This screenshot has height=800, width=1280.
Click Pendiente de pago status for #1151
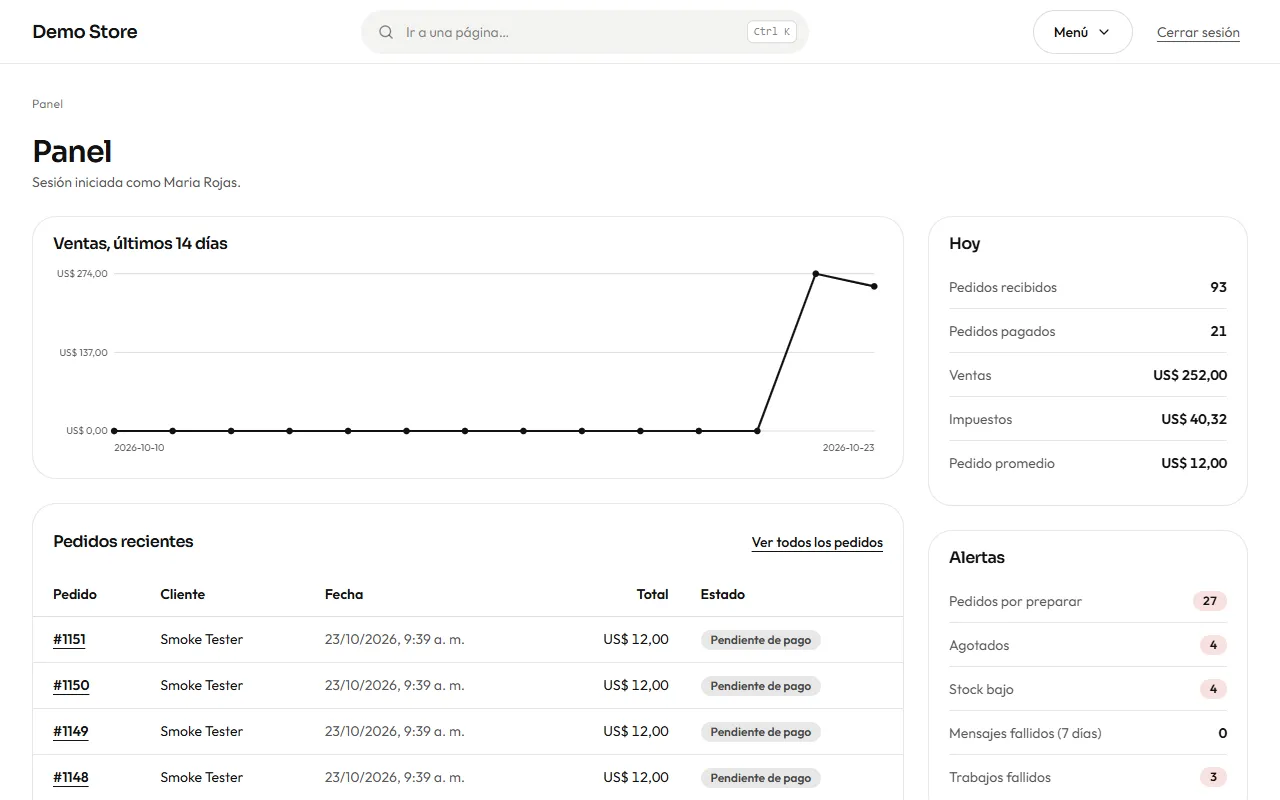[x=761, y=640]
